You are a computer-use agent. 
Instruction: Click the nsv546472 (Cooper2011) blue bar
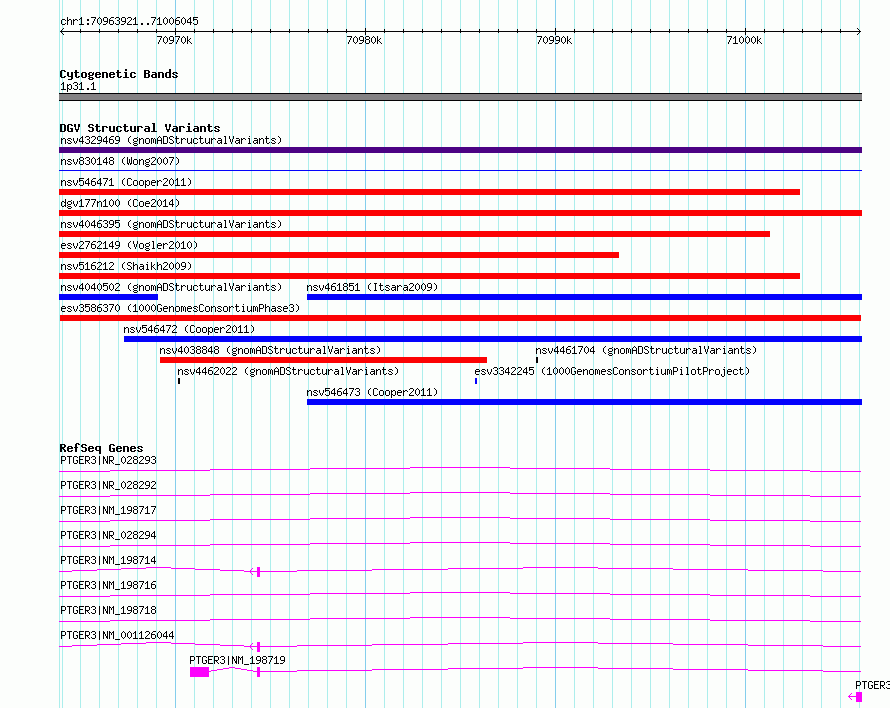pos(493,339)
